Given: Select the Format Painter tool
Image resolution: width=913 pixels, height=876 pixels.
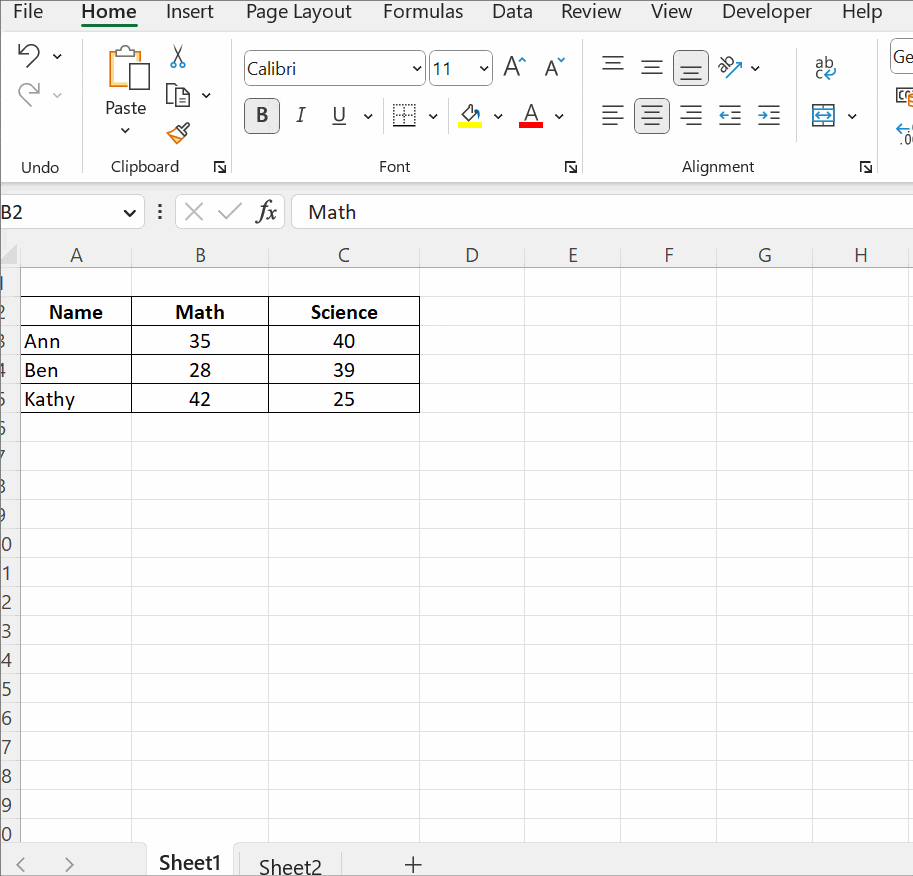Looking at the screenshot, I should click(176, 133).
